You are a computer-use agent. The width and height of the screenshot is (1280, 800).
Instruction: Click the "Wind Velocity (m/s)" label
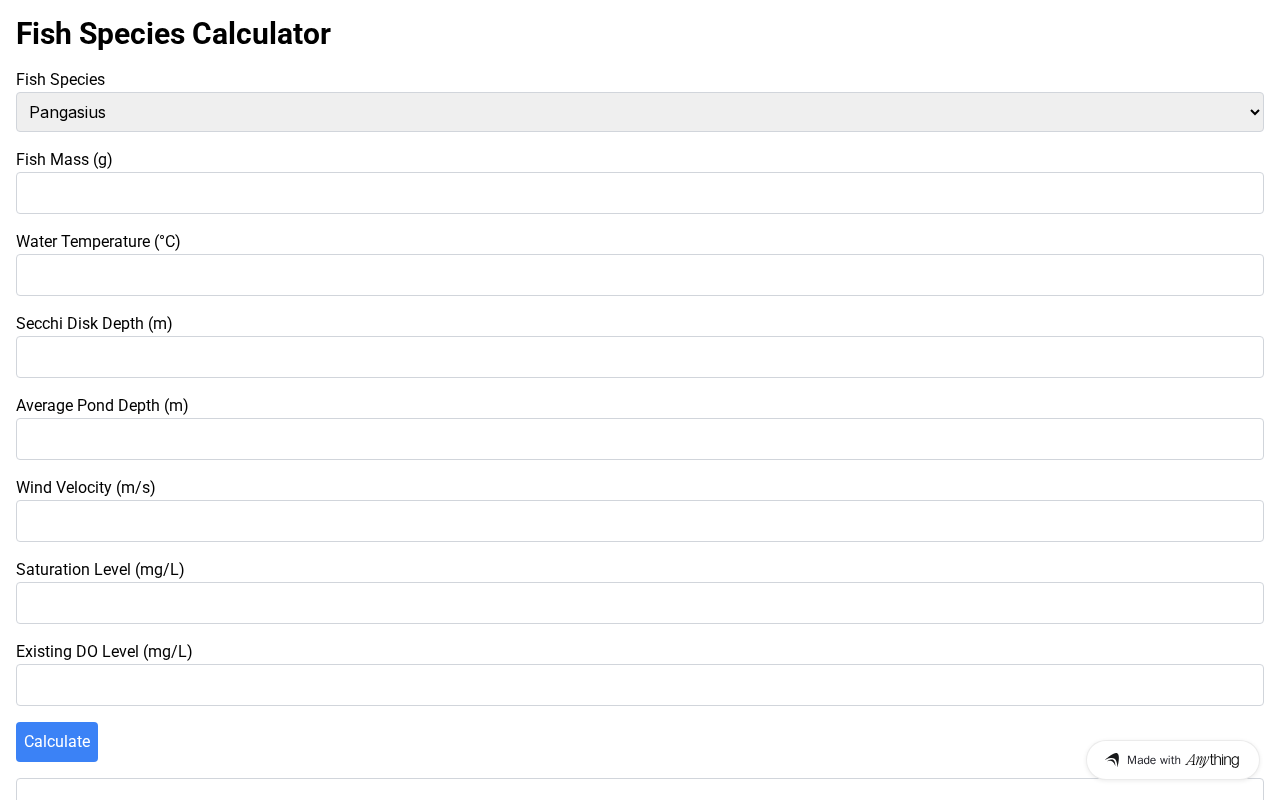tap(86, 488)
